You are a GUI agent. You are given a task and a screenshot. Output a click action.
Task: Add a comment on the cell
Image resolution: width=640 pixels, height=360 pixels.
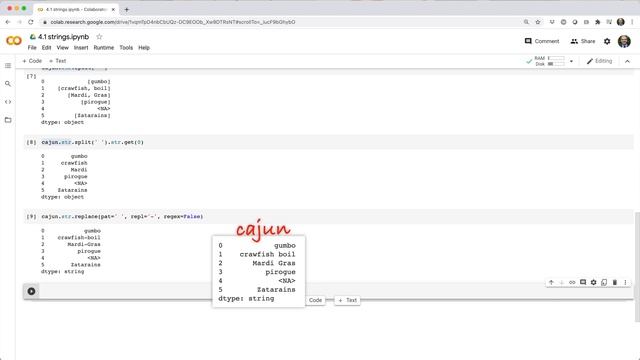tap(583, 282)
